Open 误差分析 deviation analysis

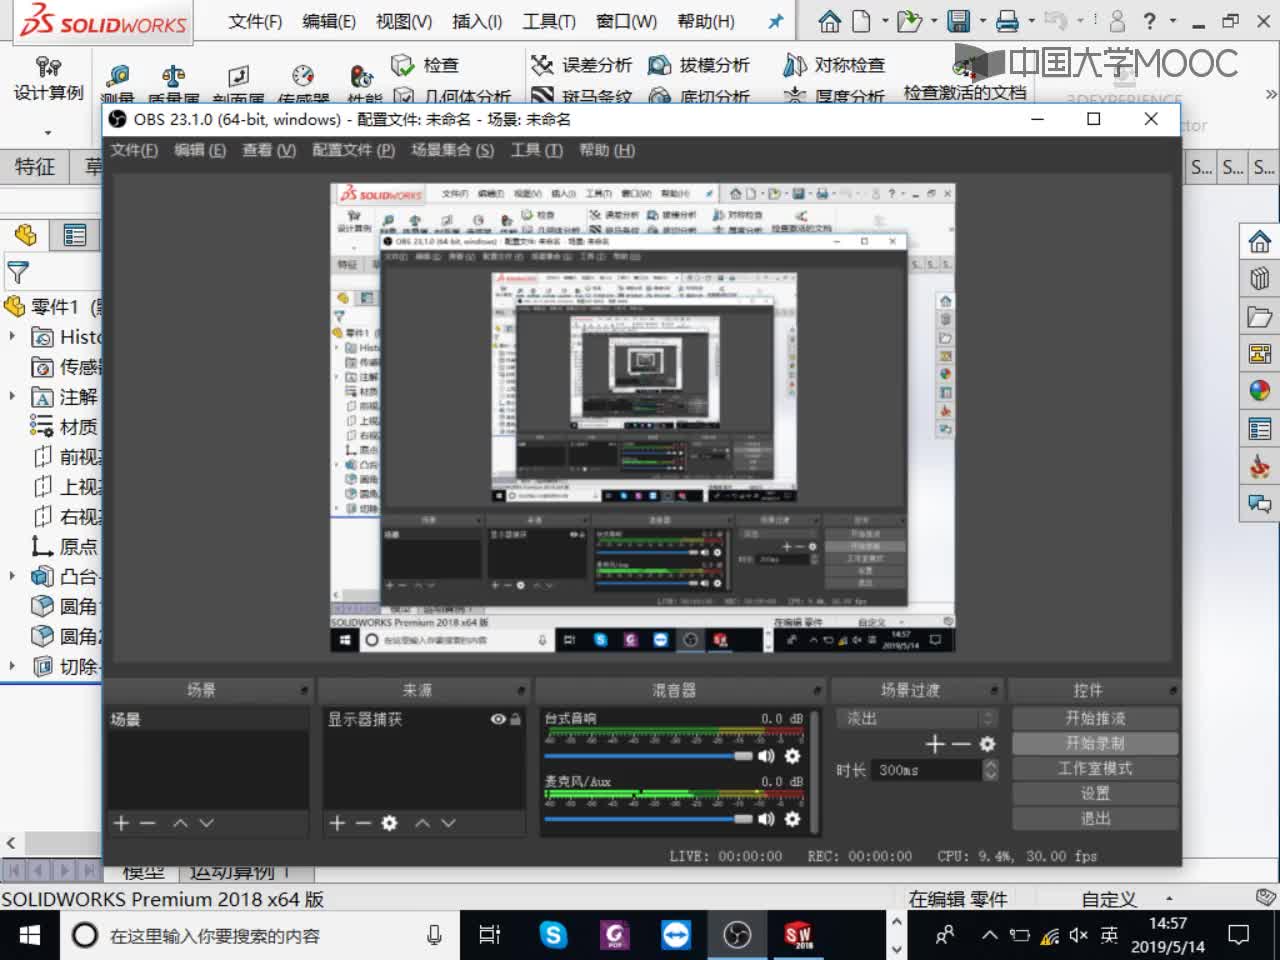581,65
